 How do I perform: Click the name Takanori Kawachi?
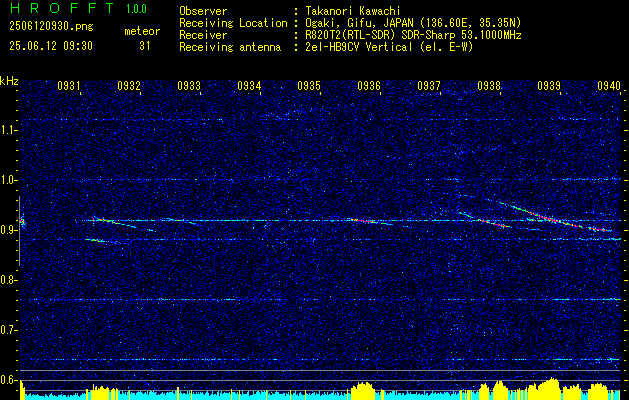(x=352, y=11)
